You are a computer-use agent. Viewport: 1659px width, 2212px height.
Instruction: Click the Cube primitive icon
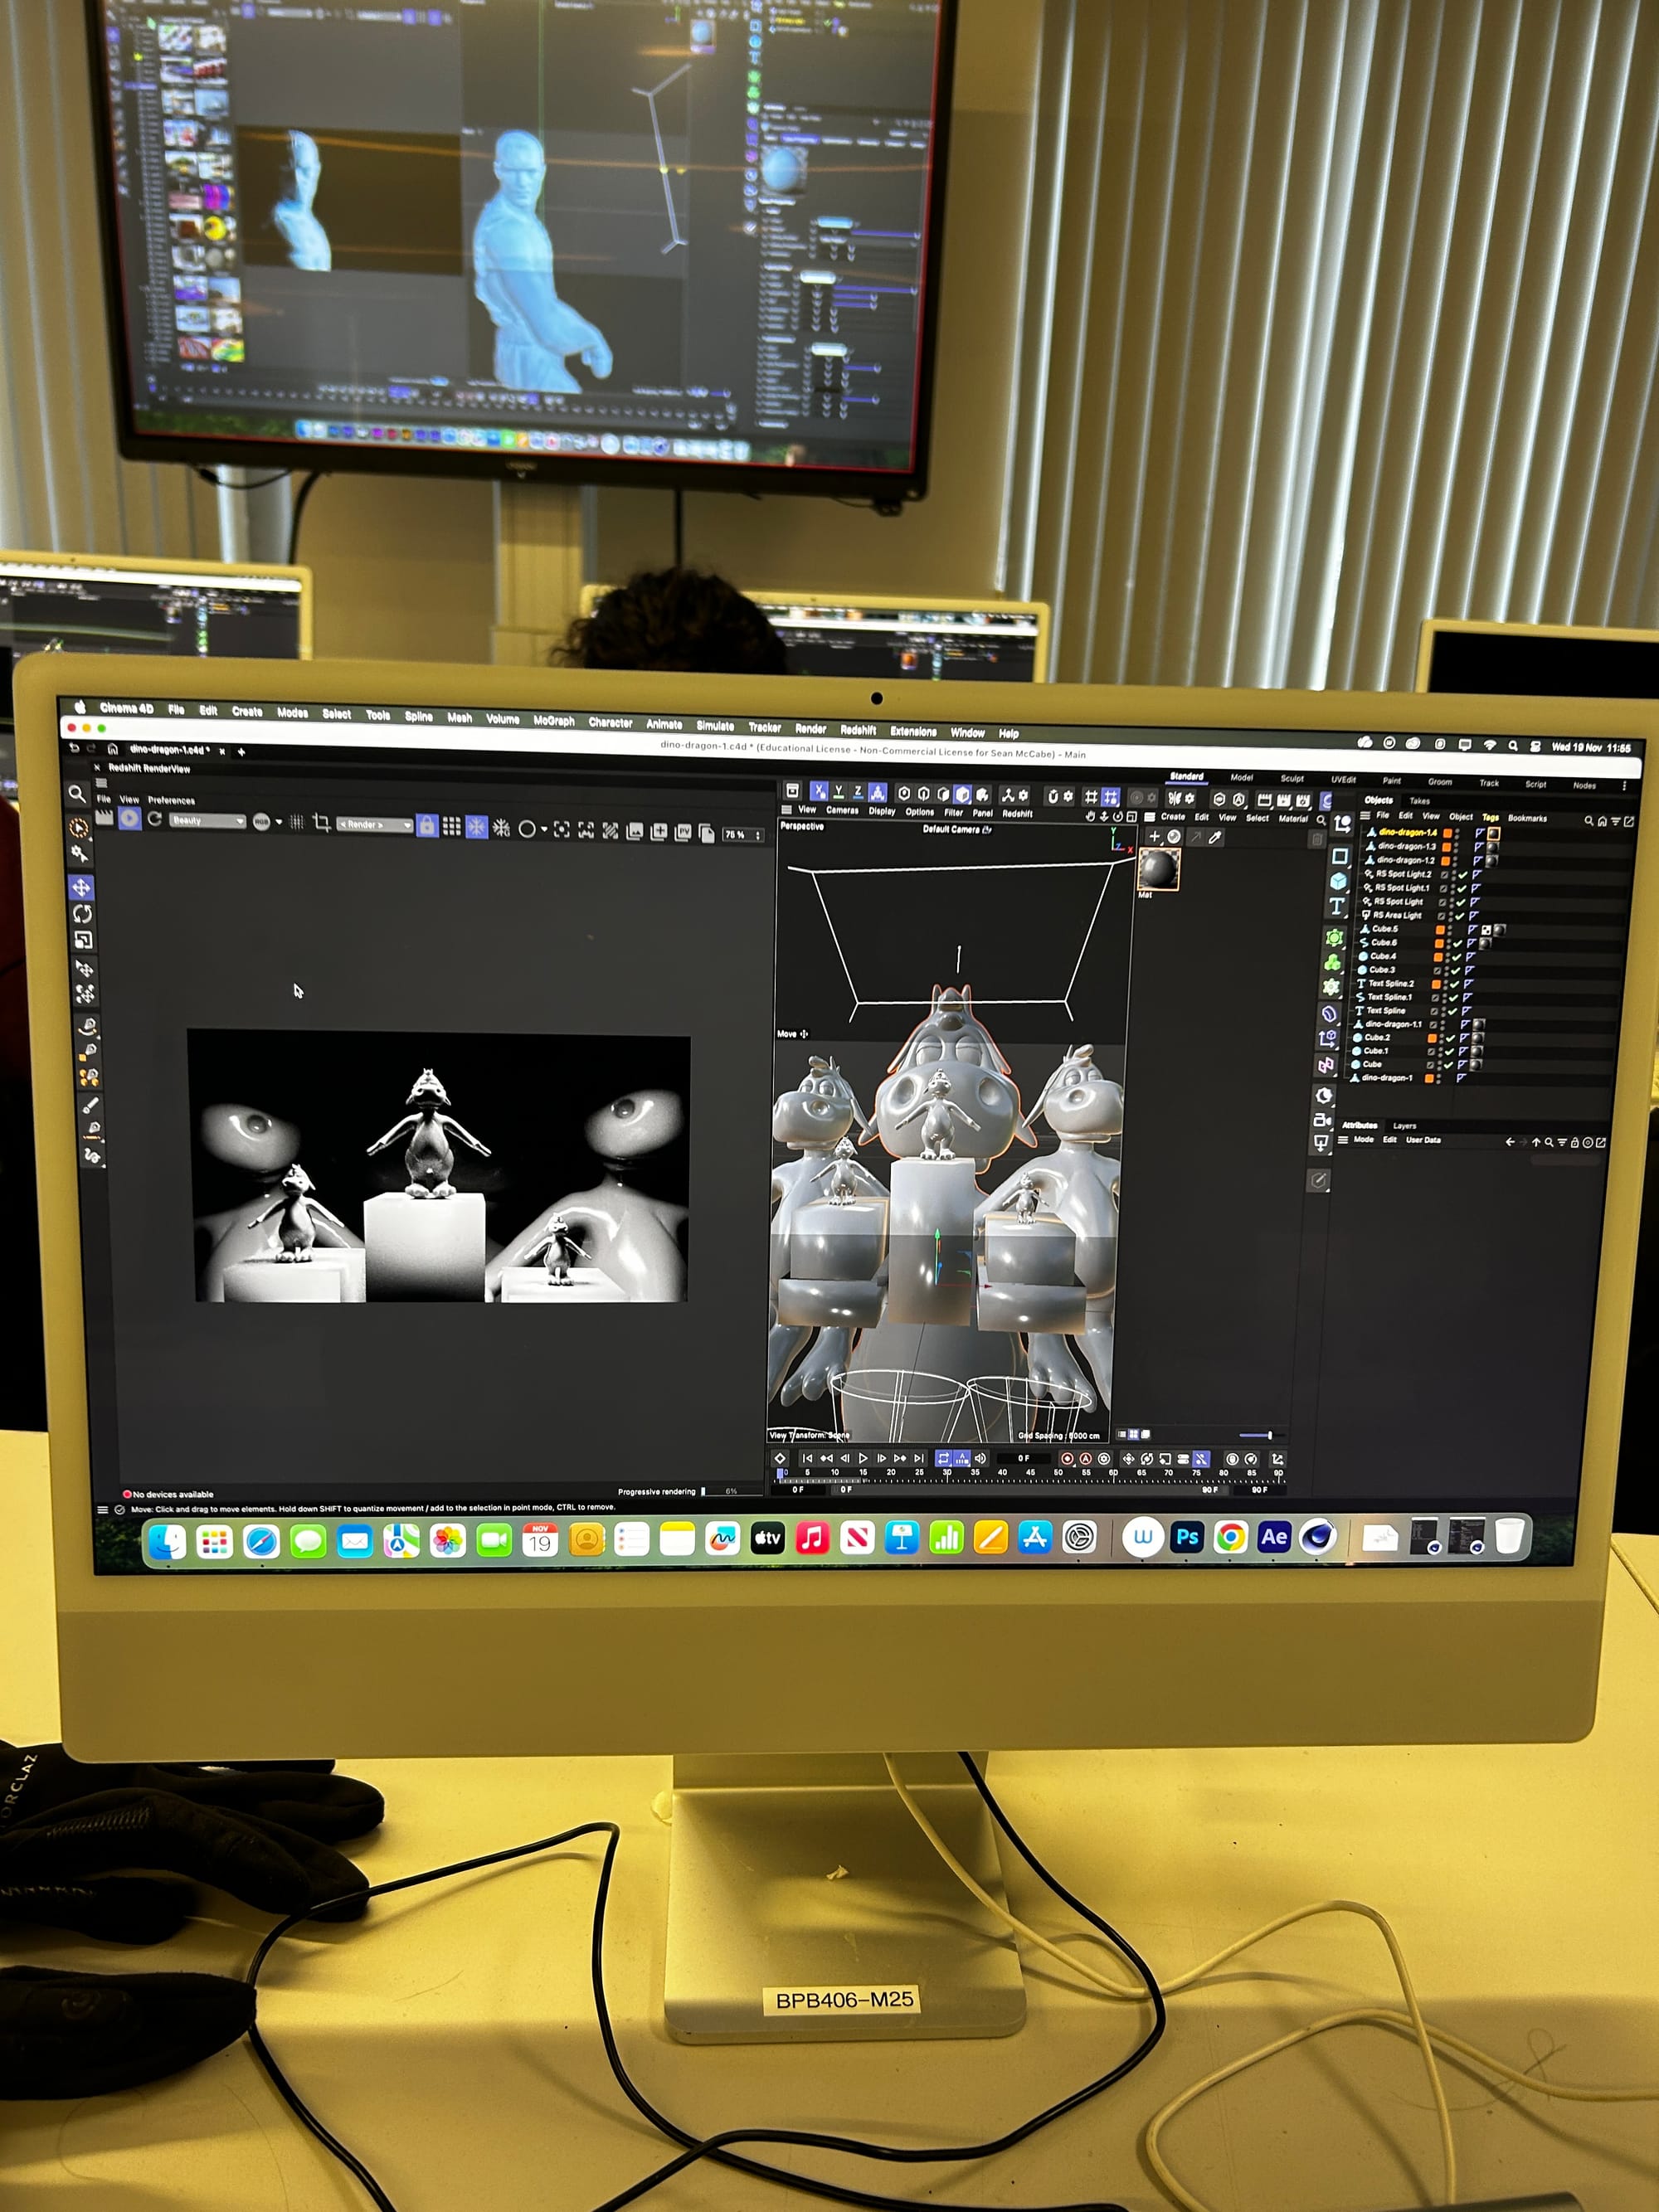[x=1338, y=881]
